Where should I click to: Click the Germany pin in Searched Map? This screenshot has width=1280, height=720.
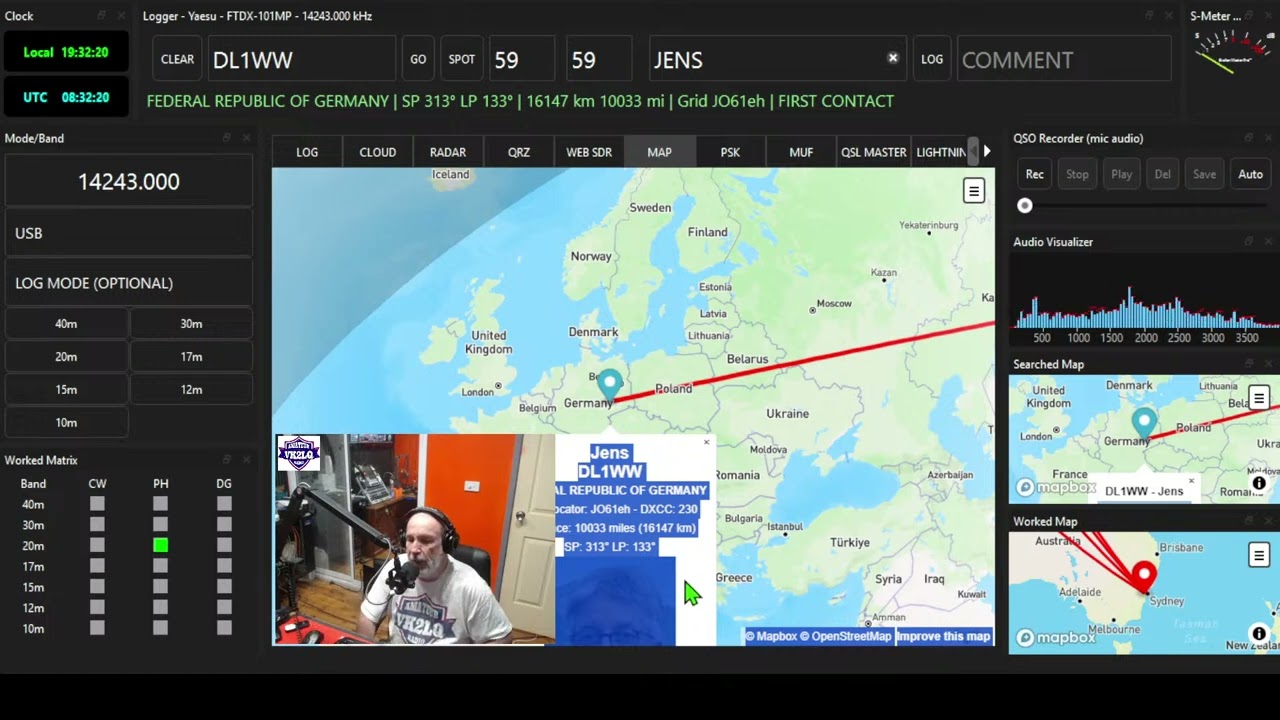pyautogui.click(x=1144, y=423)
